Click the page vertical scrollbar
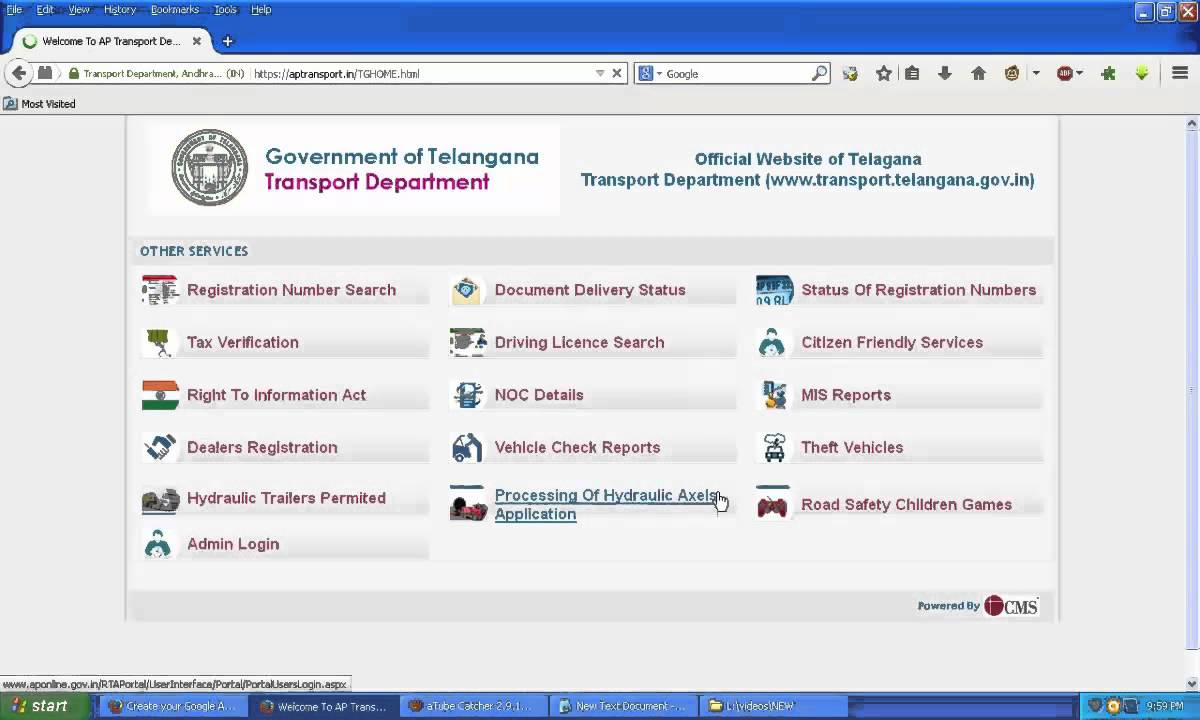The width and height of the screenshot is (1200, 720). point(1191,390)
